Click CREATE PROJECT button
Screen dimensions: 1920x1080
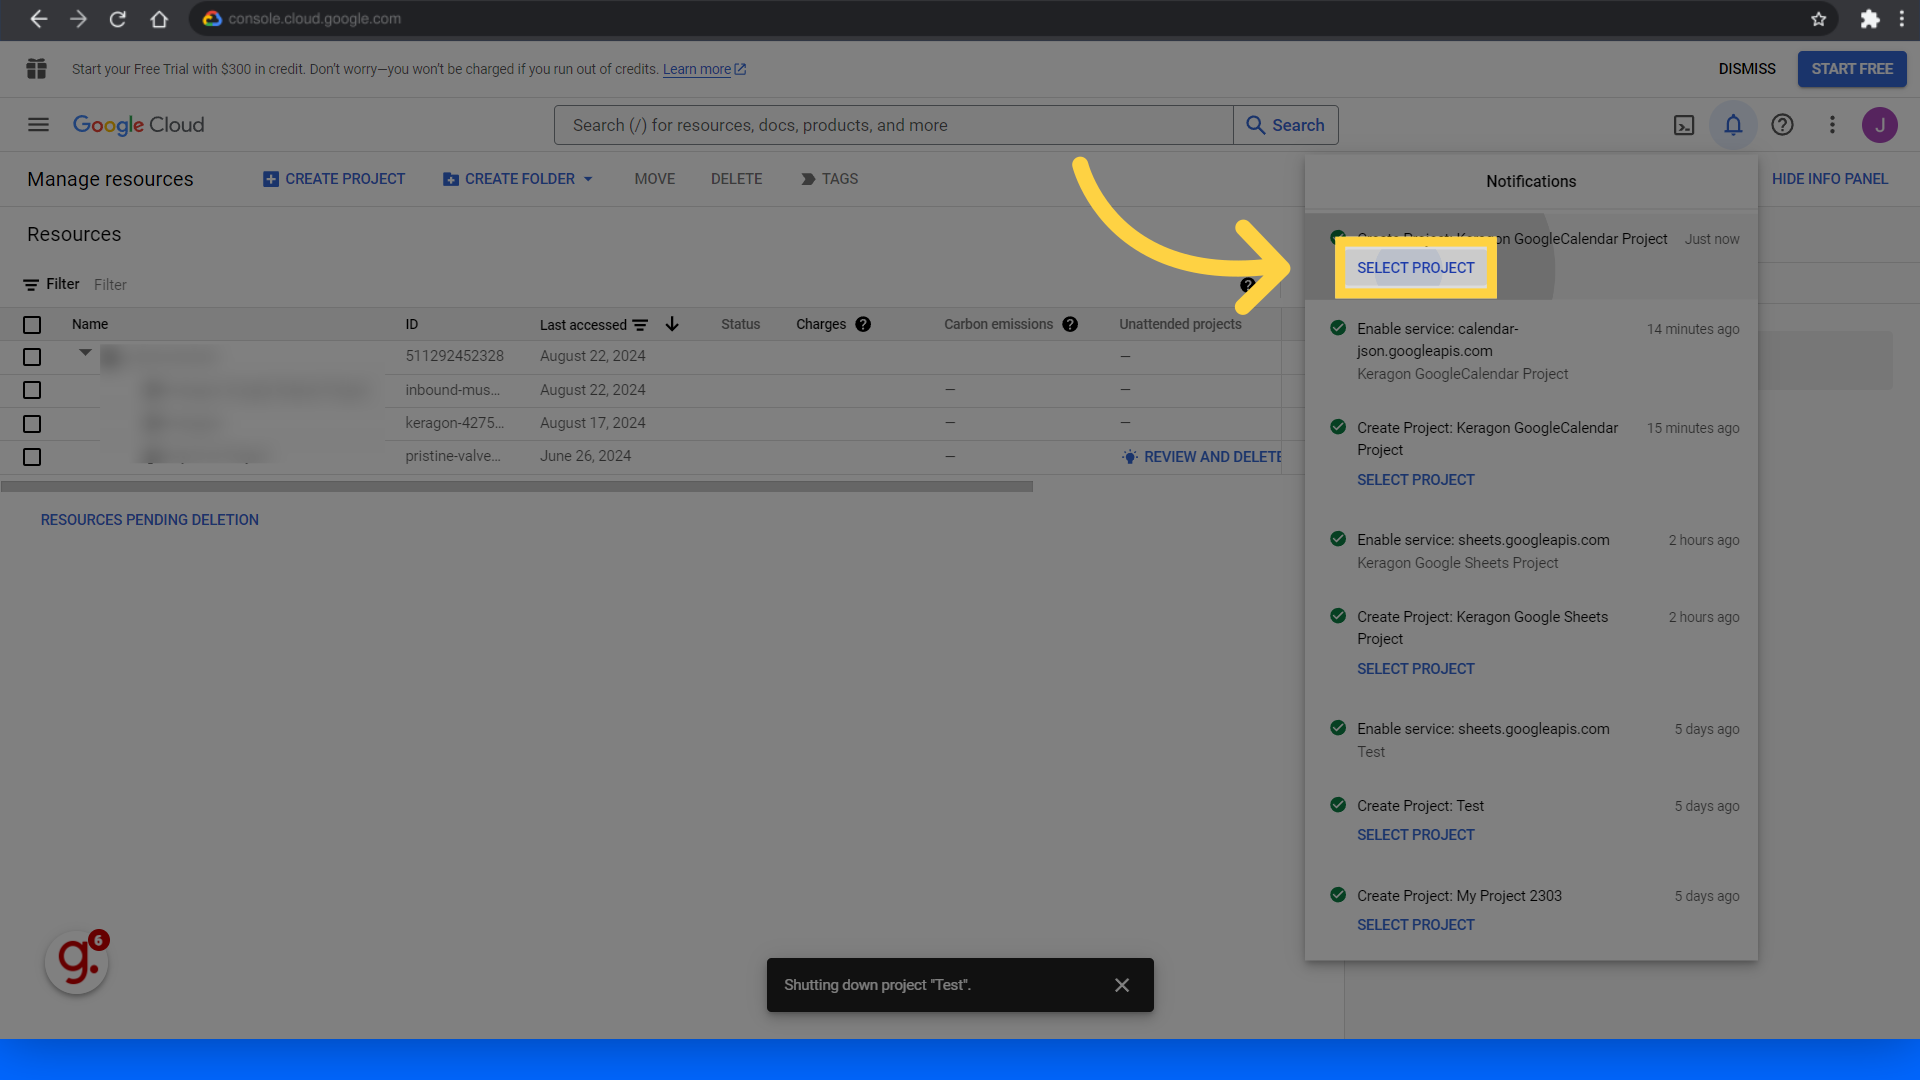tap(334, 179)
